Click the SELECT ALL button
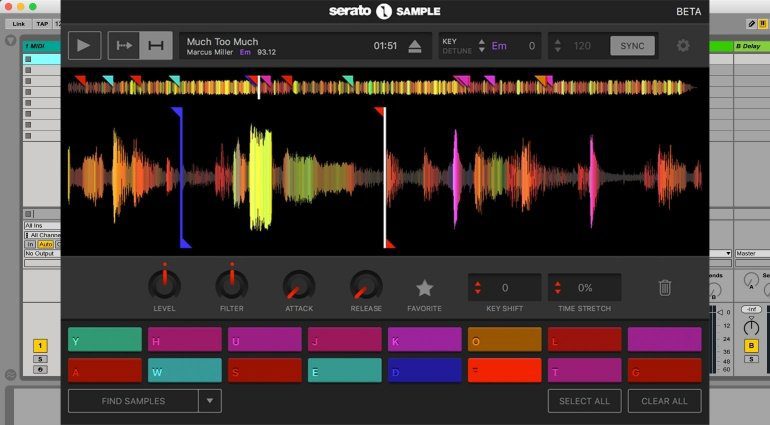Screen dimensions: 770x425 coord(584,401)
